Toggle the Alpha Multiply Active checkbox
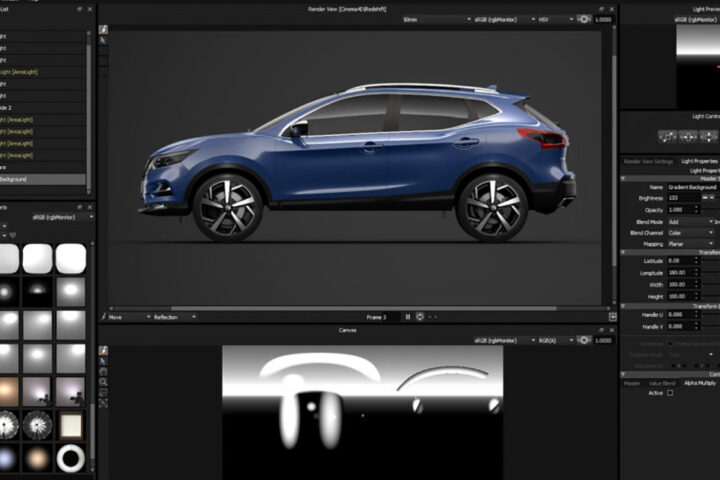This screenshot has height=480, width=720. (x=670, y=393)
